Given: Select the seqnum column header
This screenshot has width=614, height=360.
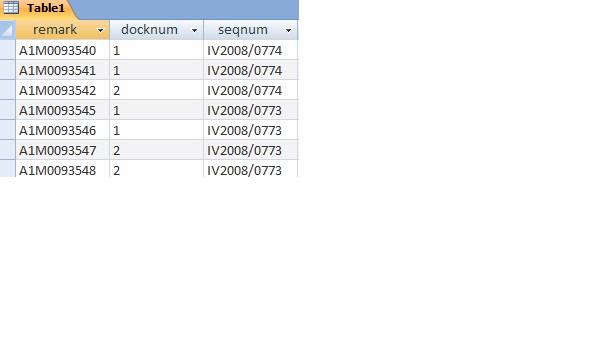Looking at the screenshot, I should [251, 30].
